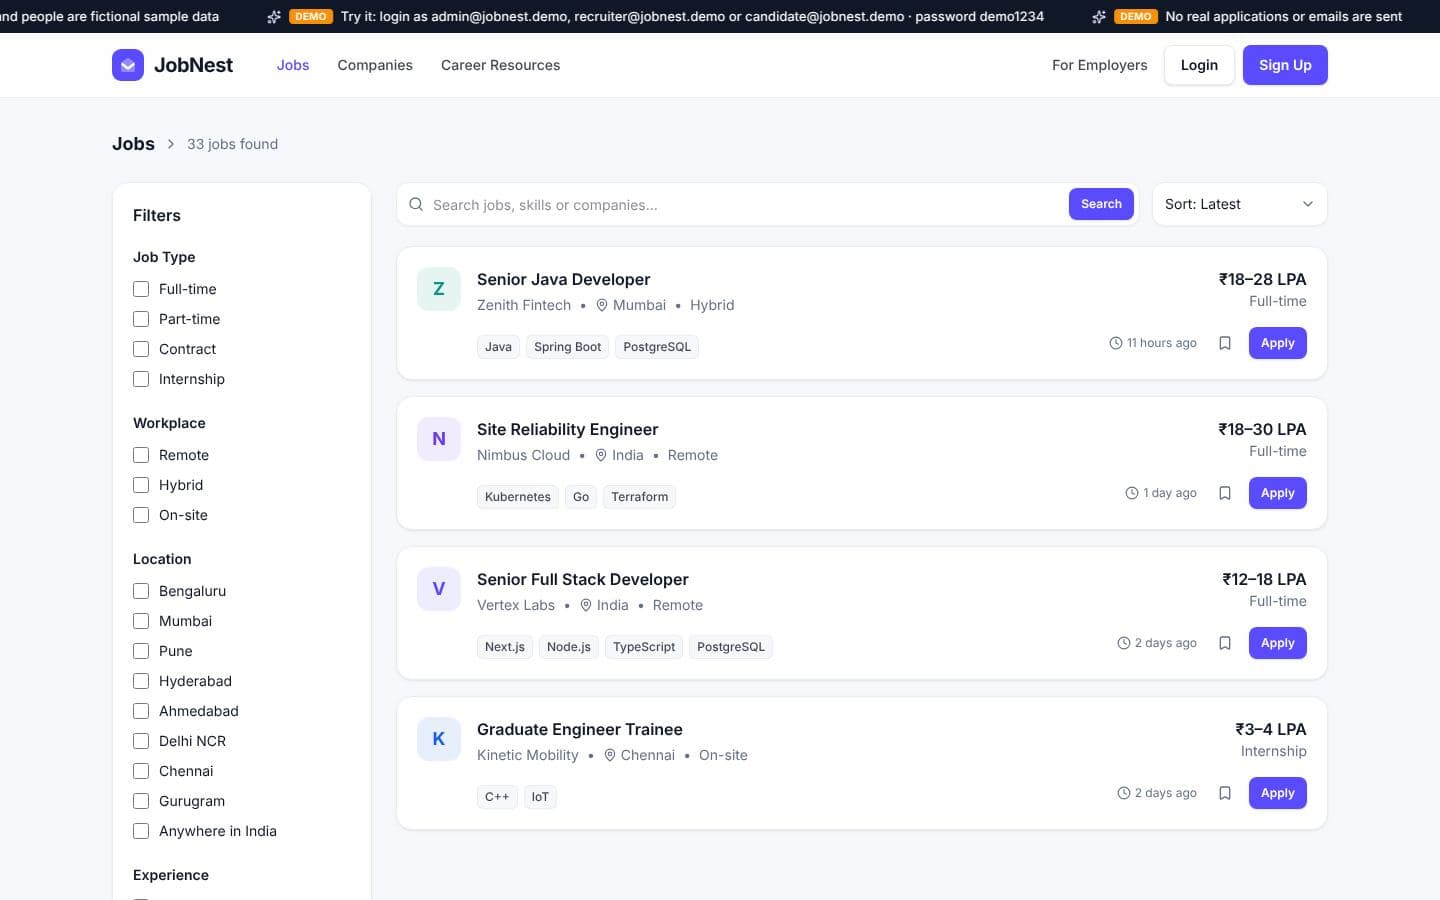Open the Companies nav item

tap(375, 65)
